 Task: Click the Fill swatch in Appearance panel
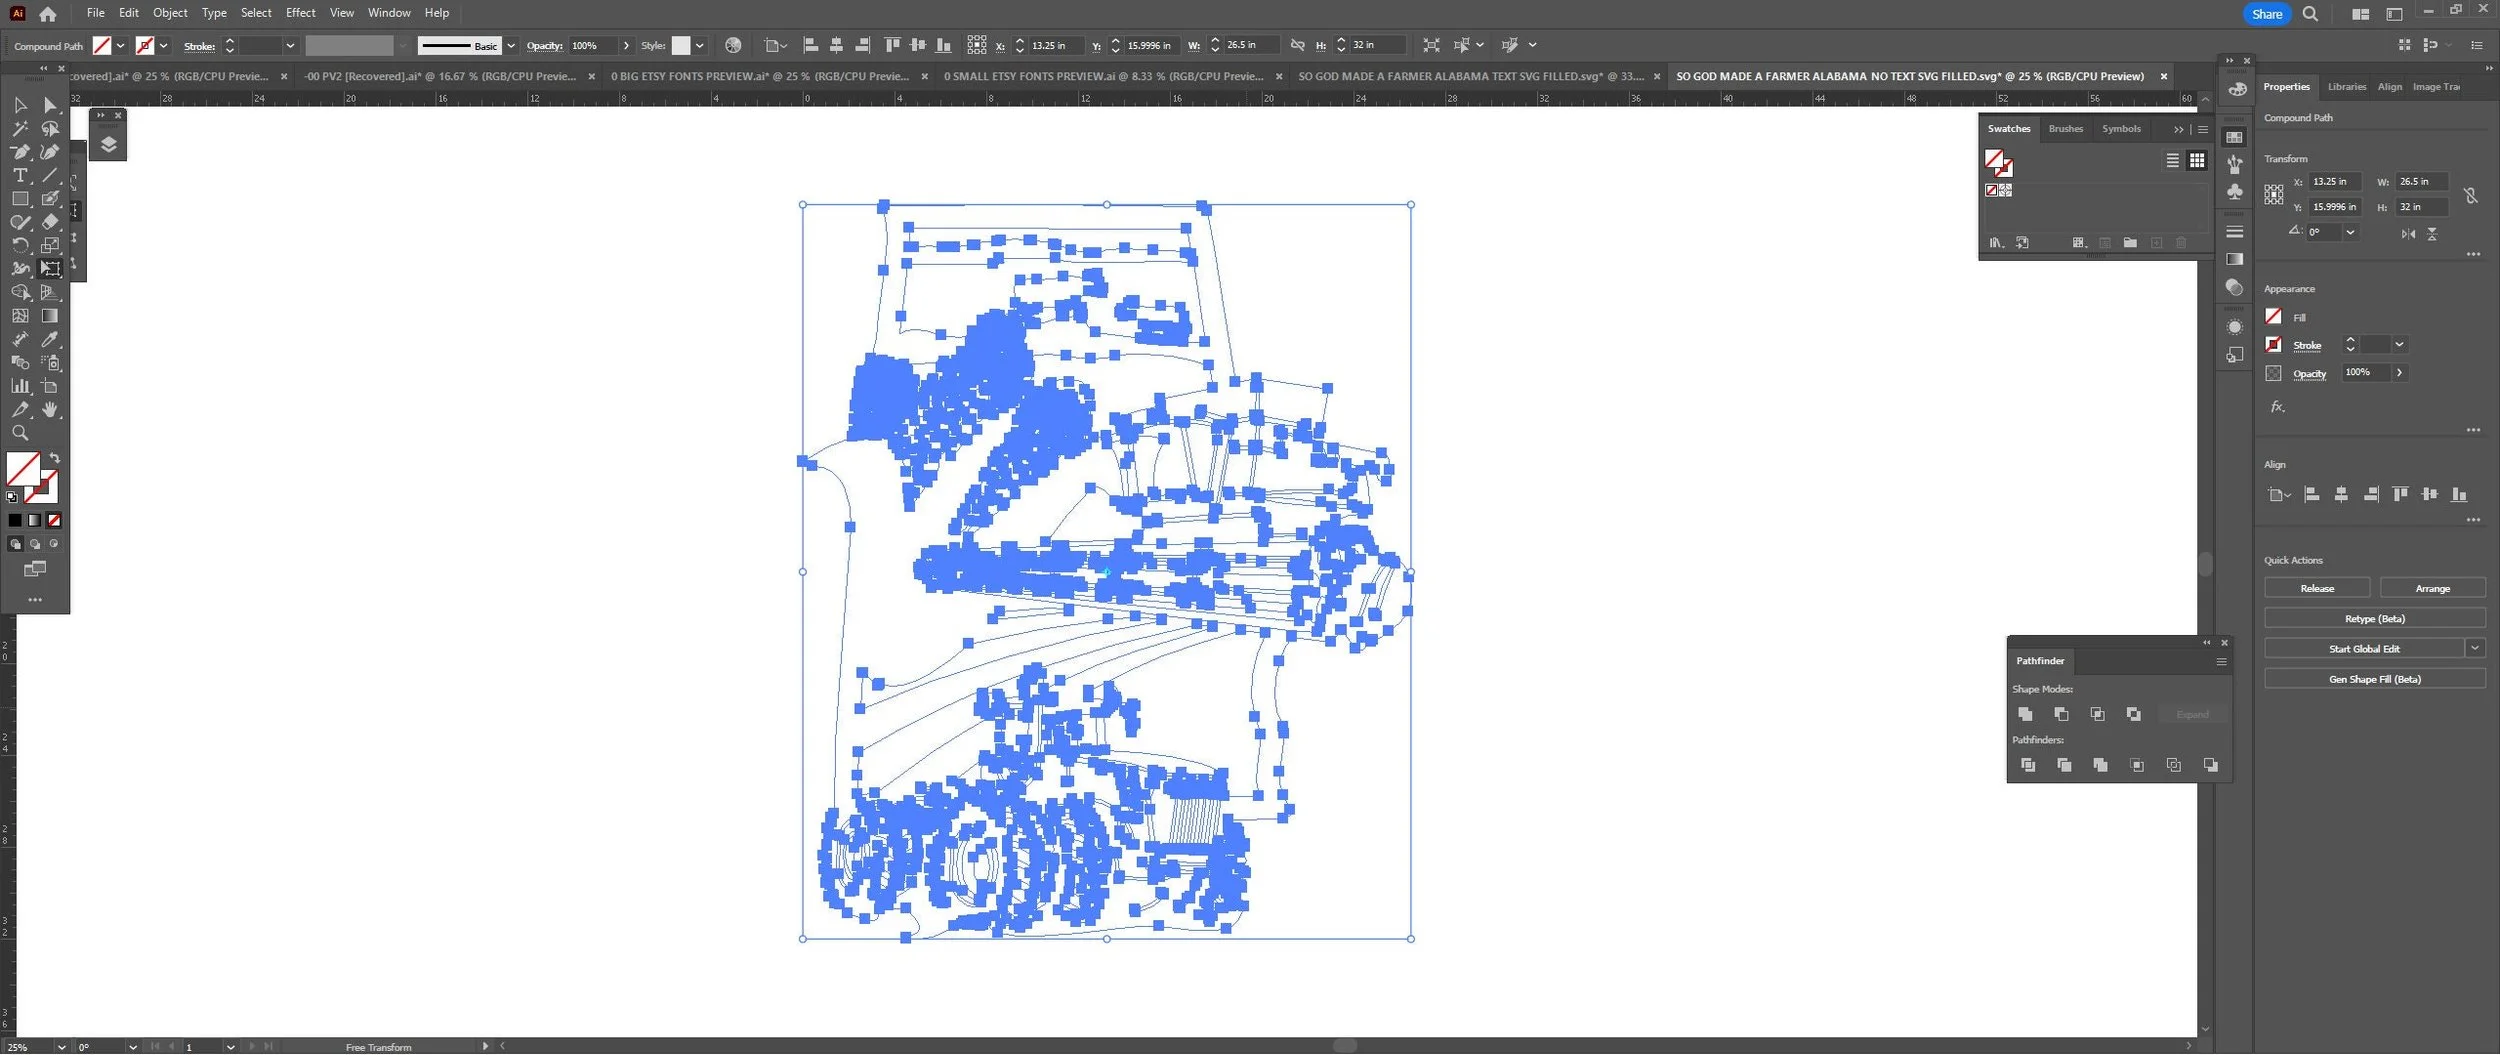2273,317
